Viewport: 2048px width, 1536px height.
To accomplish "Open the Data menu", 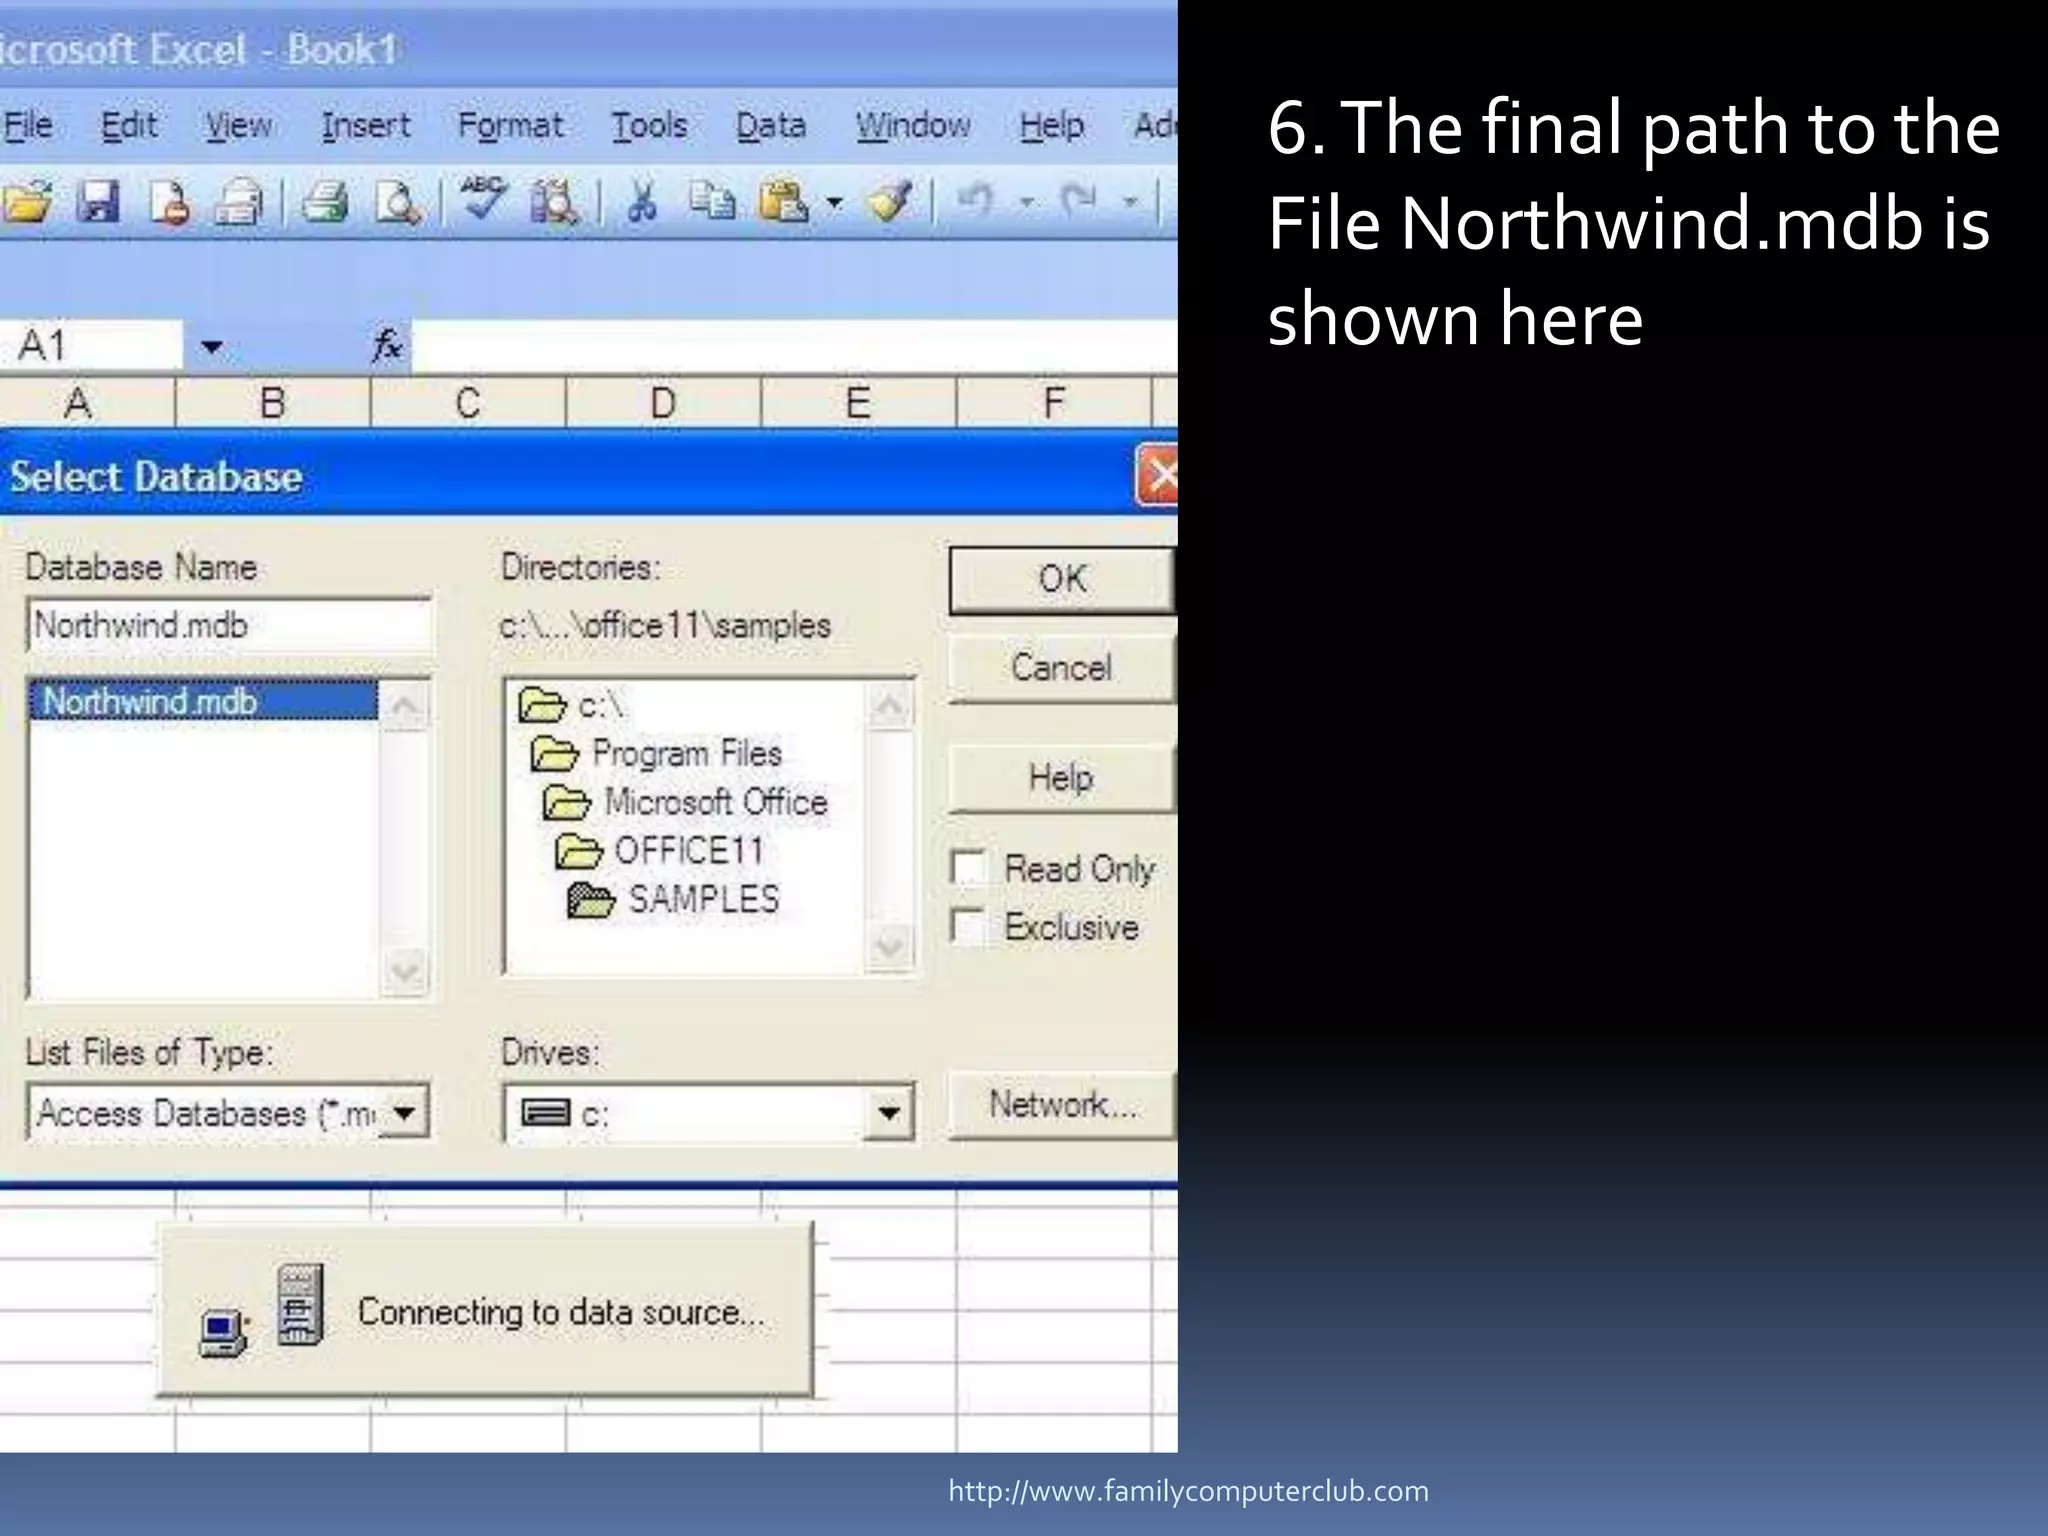I will [x=771, y=125].
